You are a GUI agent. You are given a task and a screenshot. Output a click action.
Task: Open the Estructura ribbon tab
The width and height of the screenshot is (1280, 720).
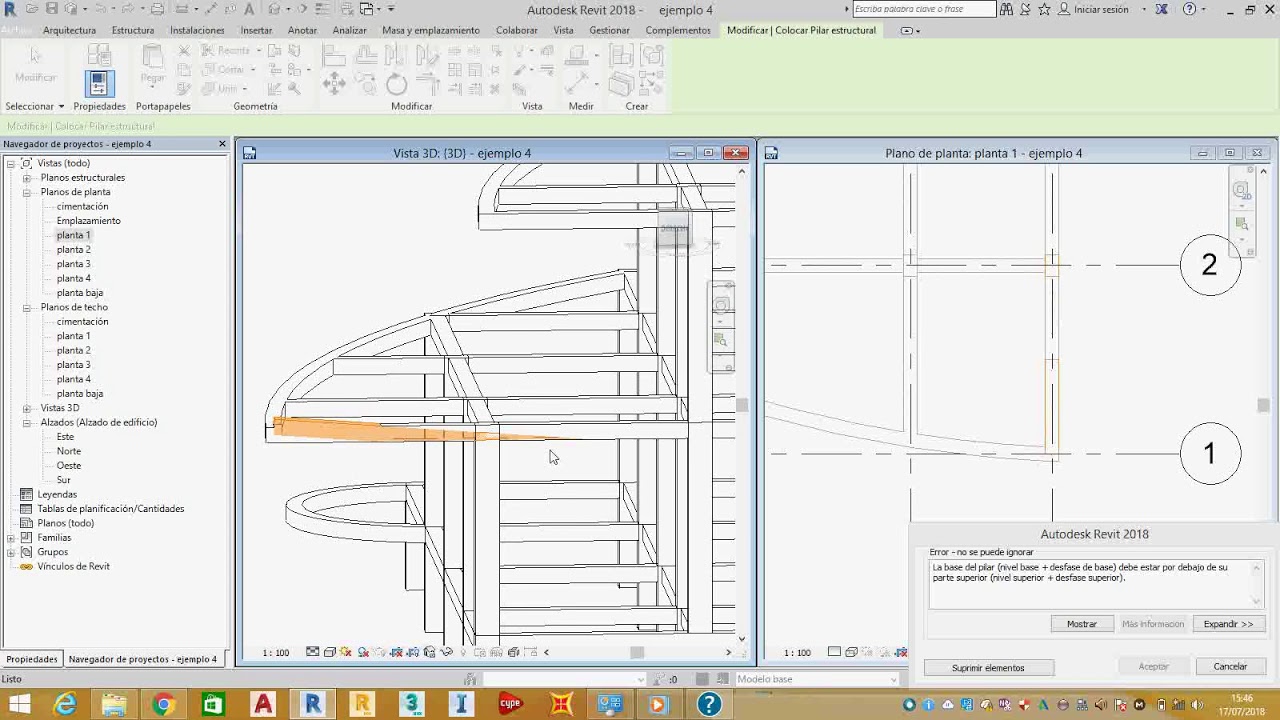tap(133, 30)
